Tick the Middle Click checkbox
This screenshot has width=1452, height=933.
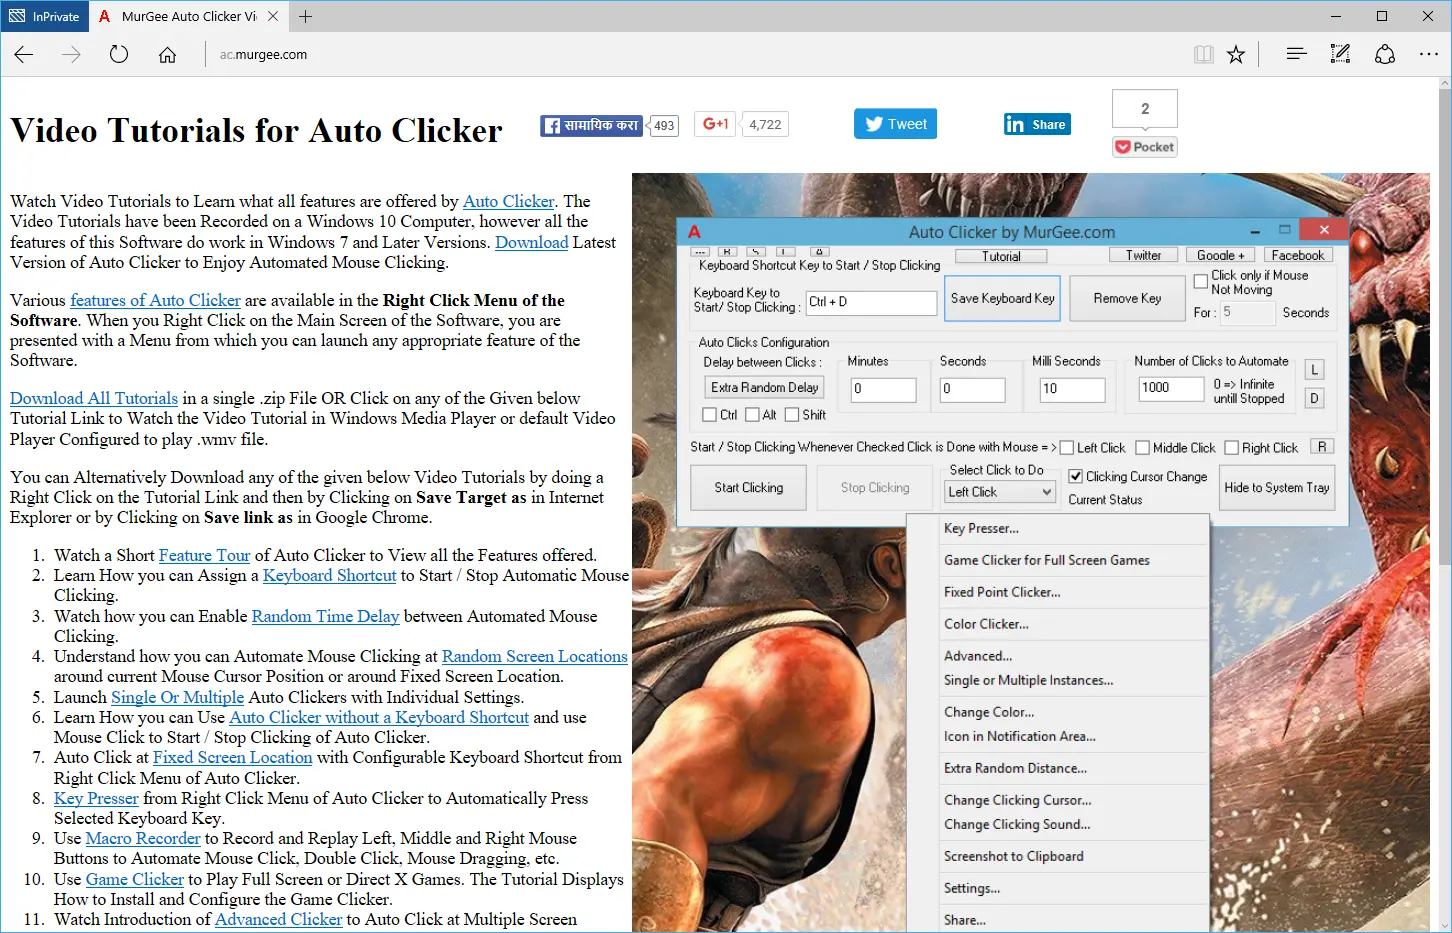click(x=1142, y=448)
